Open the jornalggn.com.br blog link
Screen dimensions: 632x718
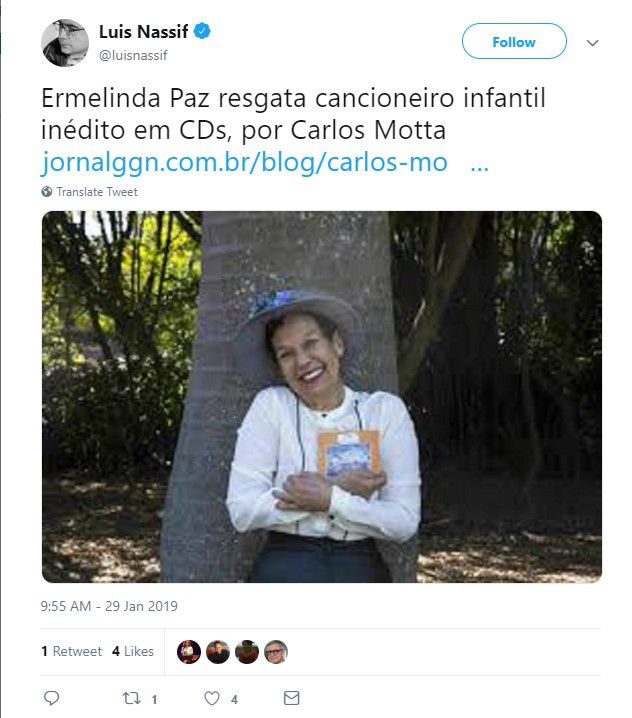coord(245,162)
